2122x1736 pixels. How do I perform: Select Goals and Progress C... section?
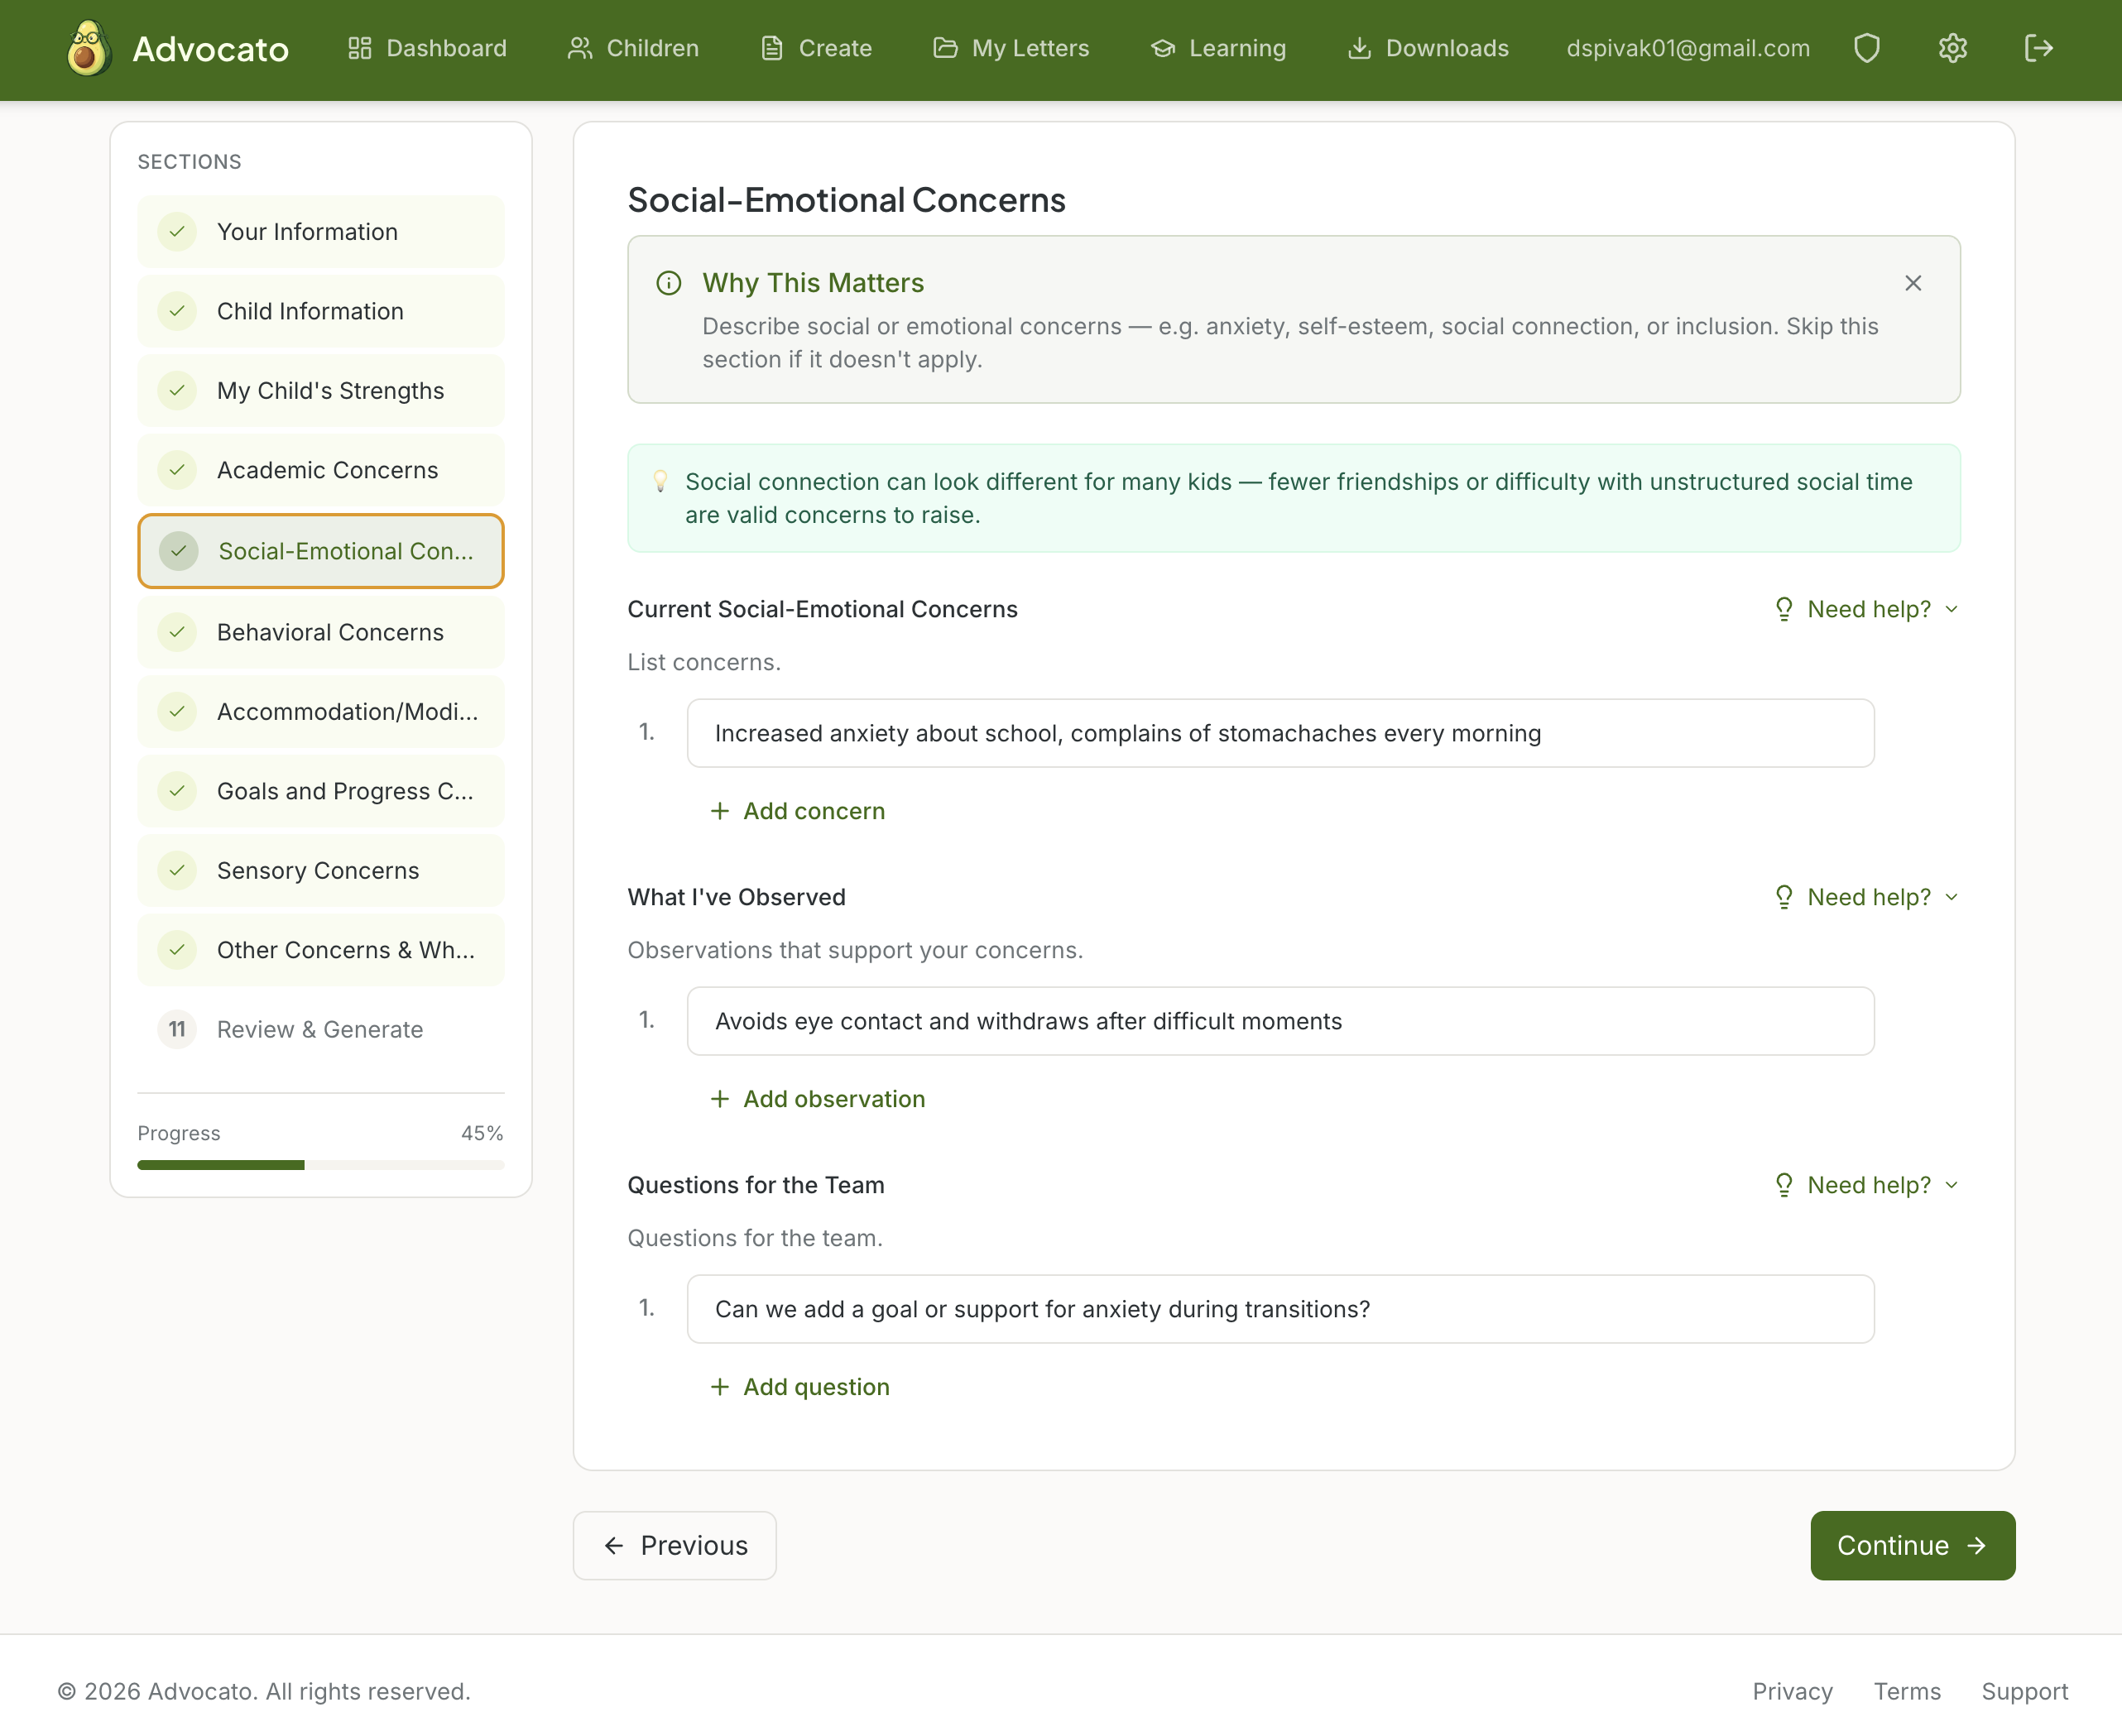click(x=321, y=791)
